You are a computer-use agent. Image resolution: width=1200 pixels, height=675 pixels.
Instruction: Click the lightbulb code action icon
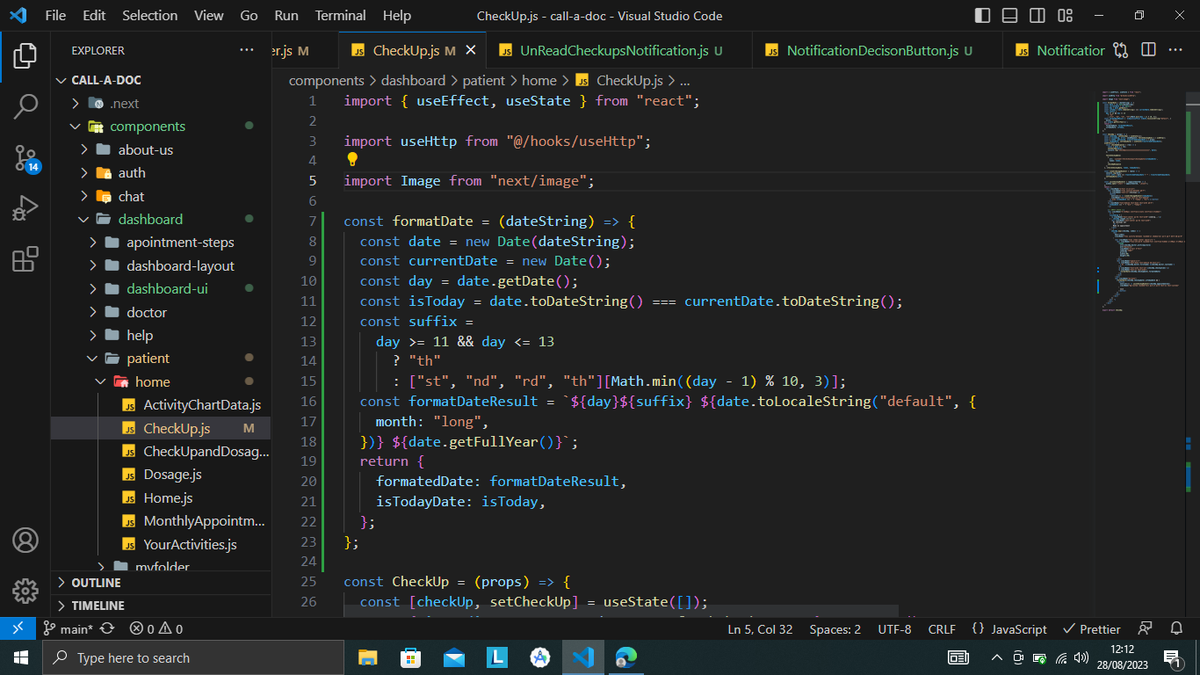click(x=352, y=160)
